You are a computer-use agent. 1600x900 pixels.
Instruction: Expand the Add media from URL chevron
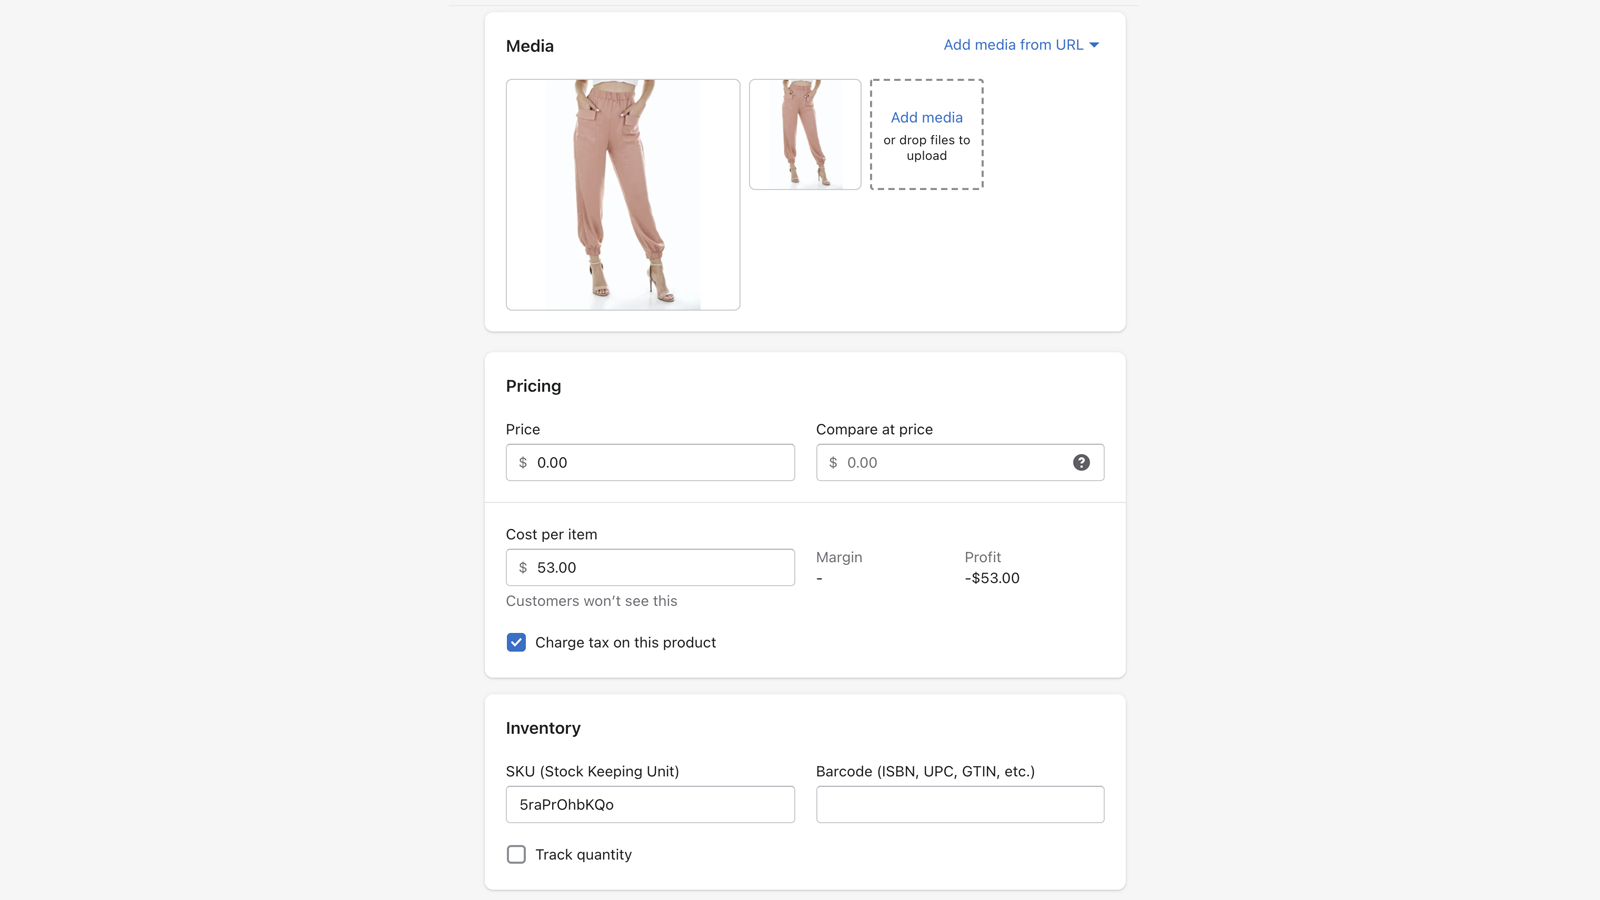(x=1094, y=44)
